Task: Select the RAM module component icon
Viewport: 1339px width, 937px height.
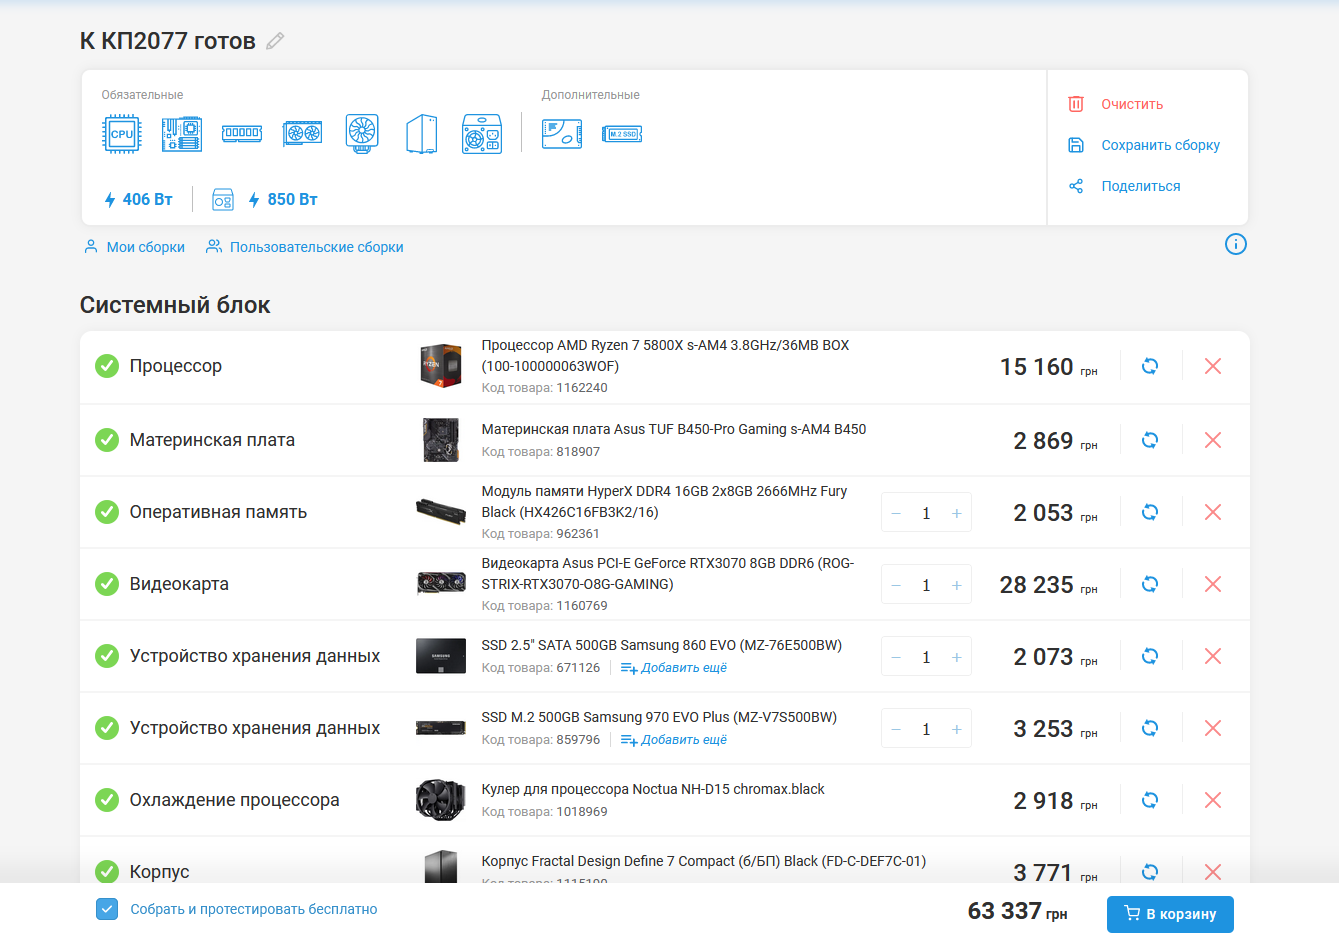Action: click(242, 133)
